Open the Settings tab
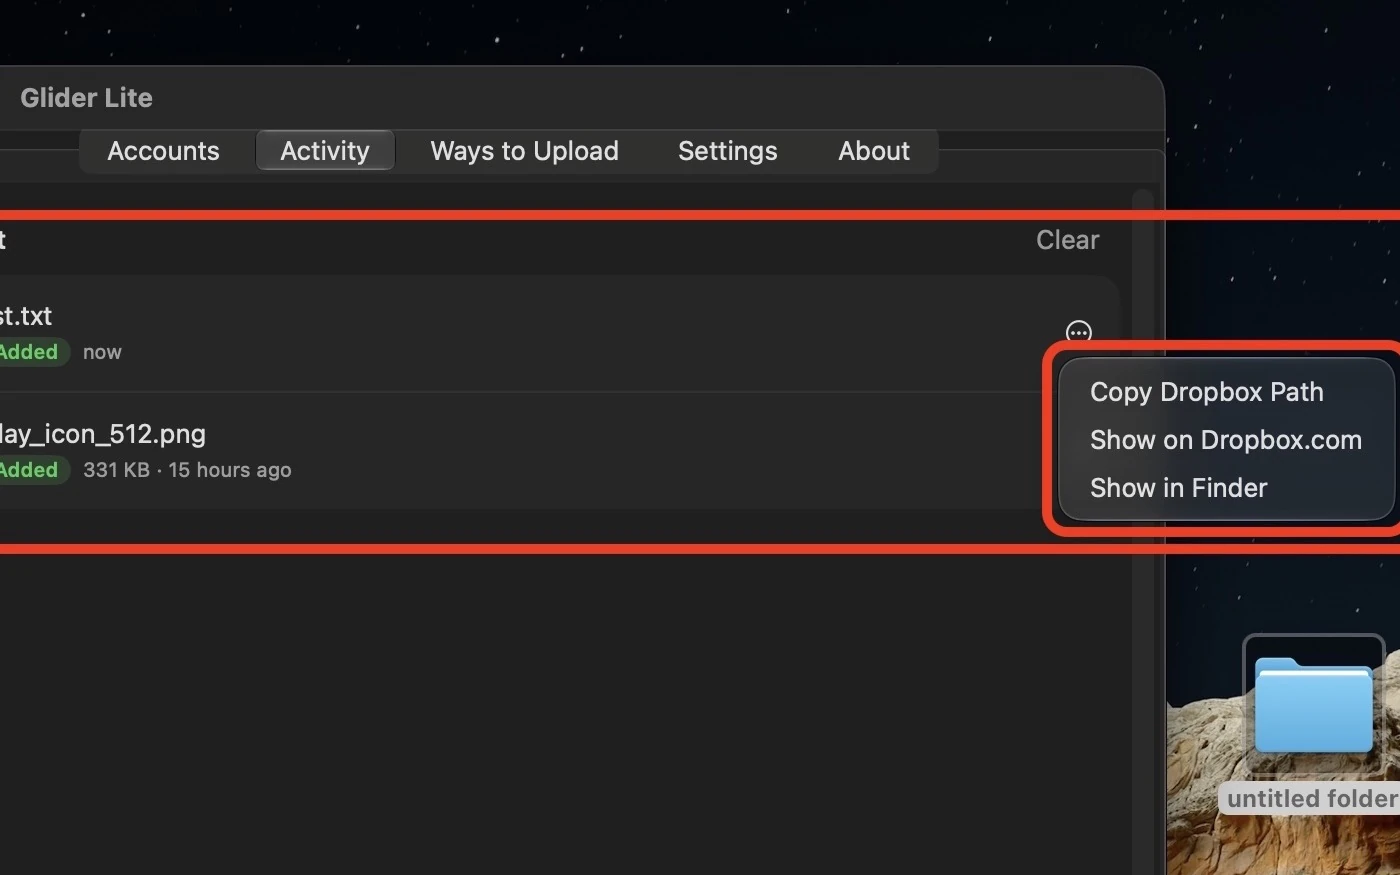1400x875 pixels. click(x=727, y=151)
